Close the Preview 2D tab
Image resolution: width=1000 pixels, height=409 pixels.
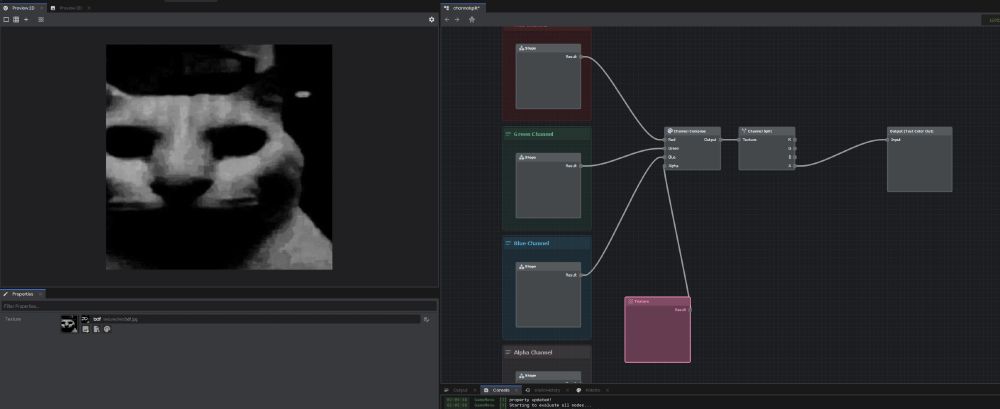[41, 8]
